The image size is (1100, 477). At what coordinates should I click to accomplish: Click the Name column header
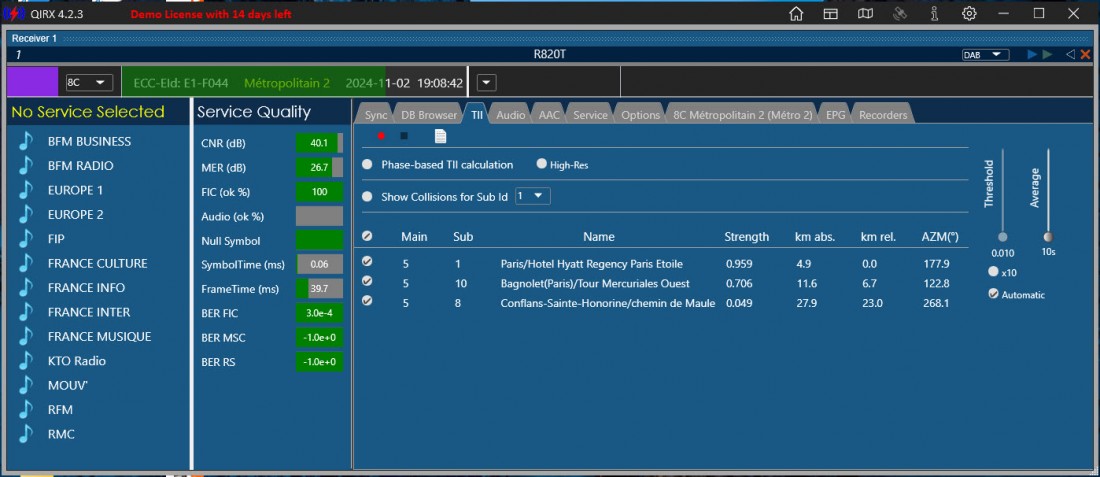599,236
